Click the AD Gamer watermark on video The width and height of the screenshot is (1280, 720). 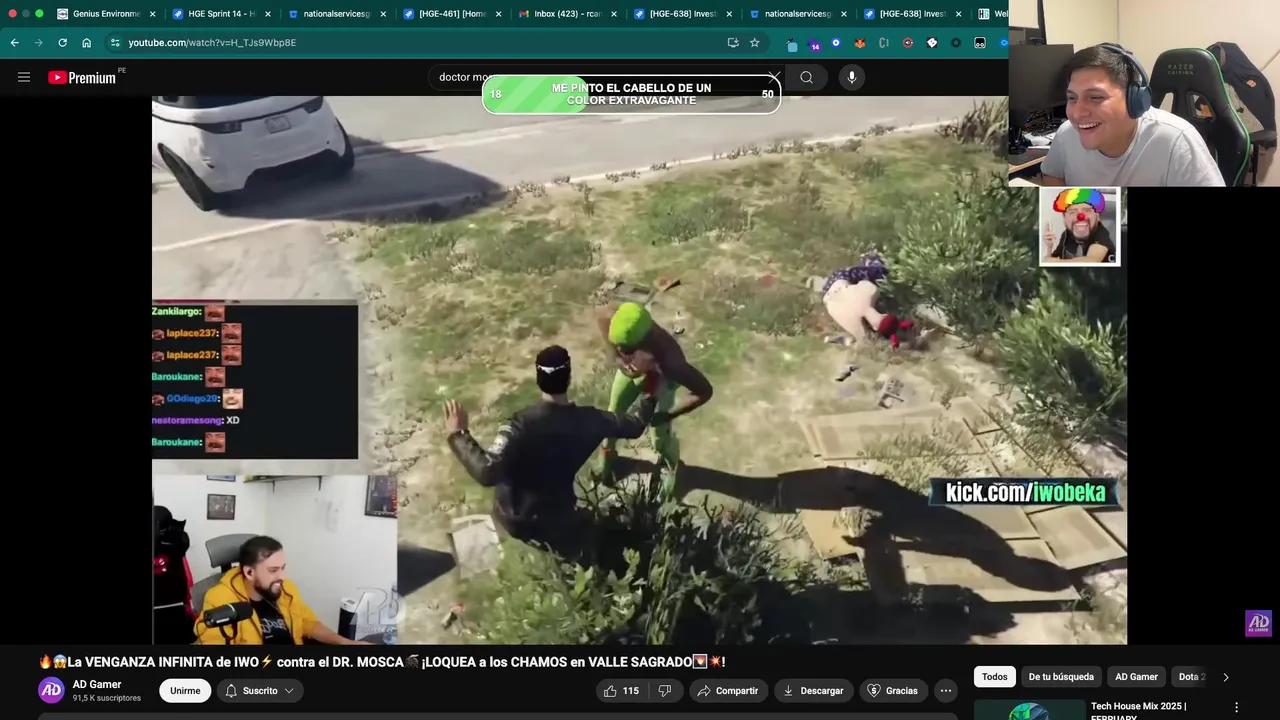1258,623
